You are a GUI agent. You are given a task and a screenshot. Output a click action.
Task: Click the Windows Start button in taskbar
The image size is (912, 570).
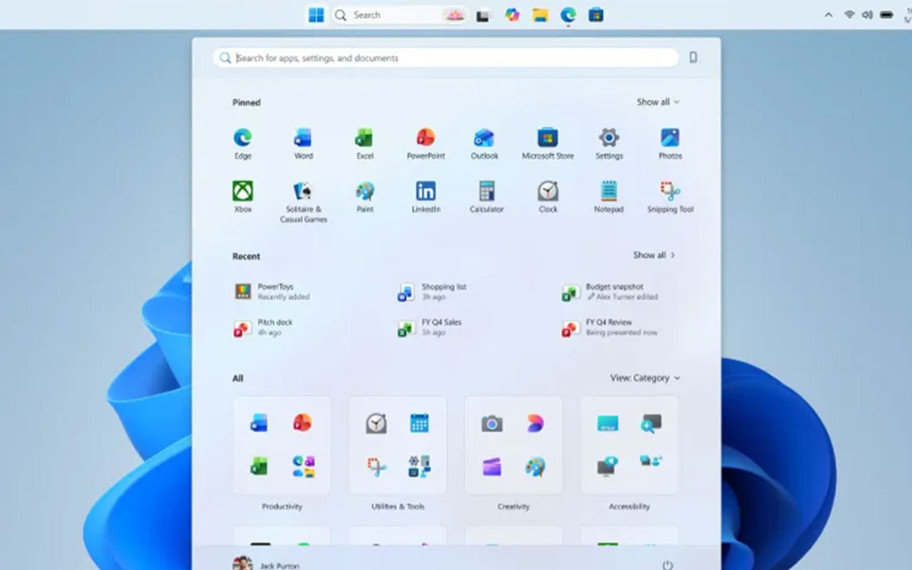[316, 15]
